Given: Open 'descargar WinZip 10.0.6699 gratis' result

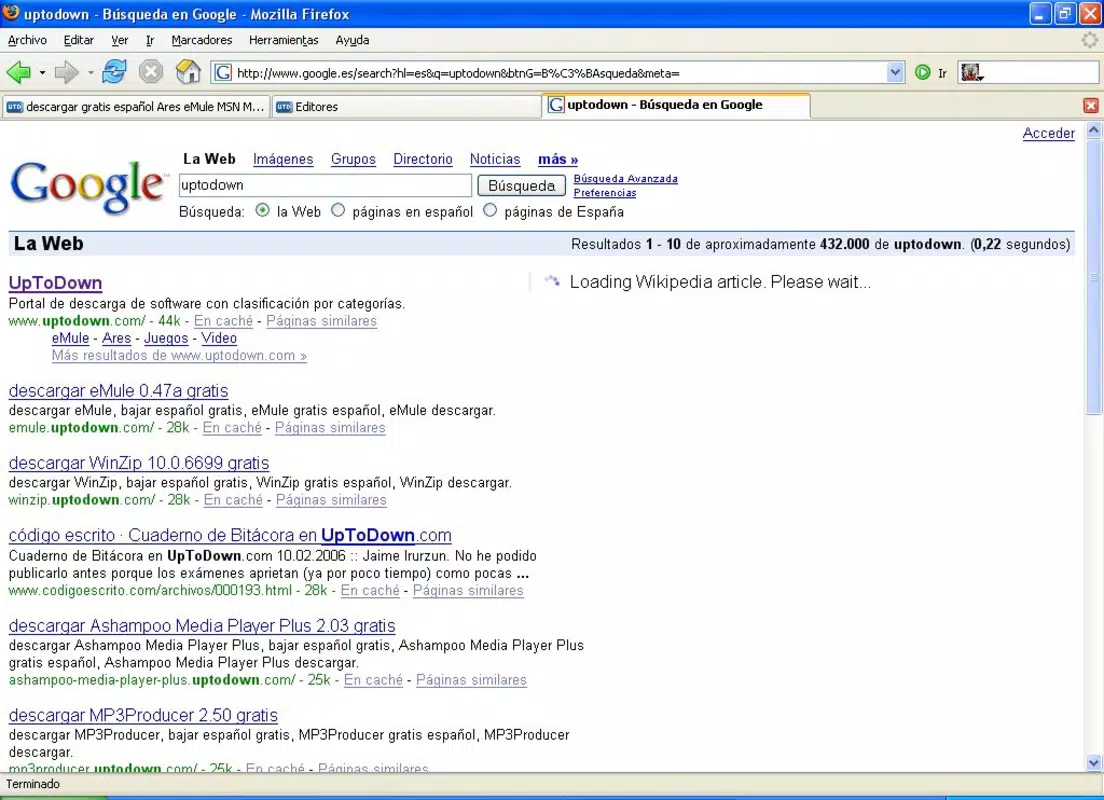Looking at the screenshot, I should (139, 463).
